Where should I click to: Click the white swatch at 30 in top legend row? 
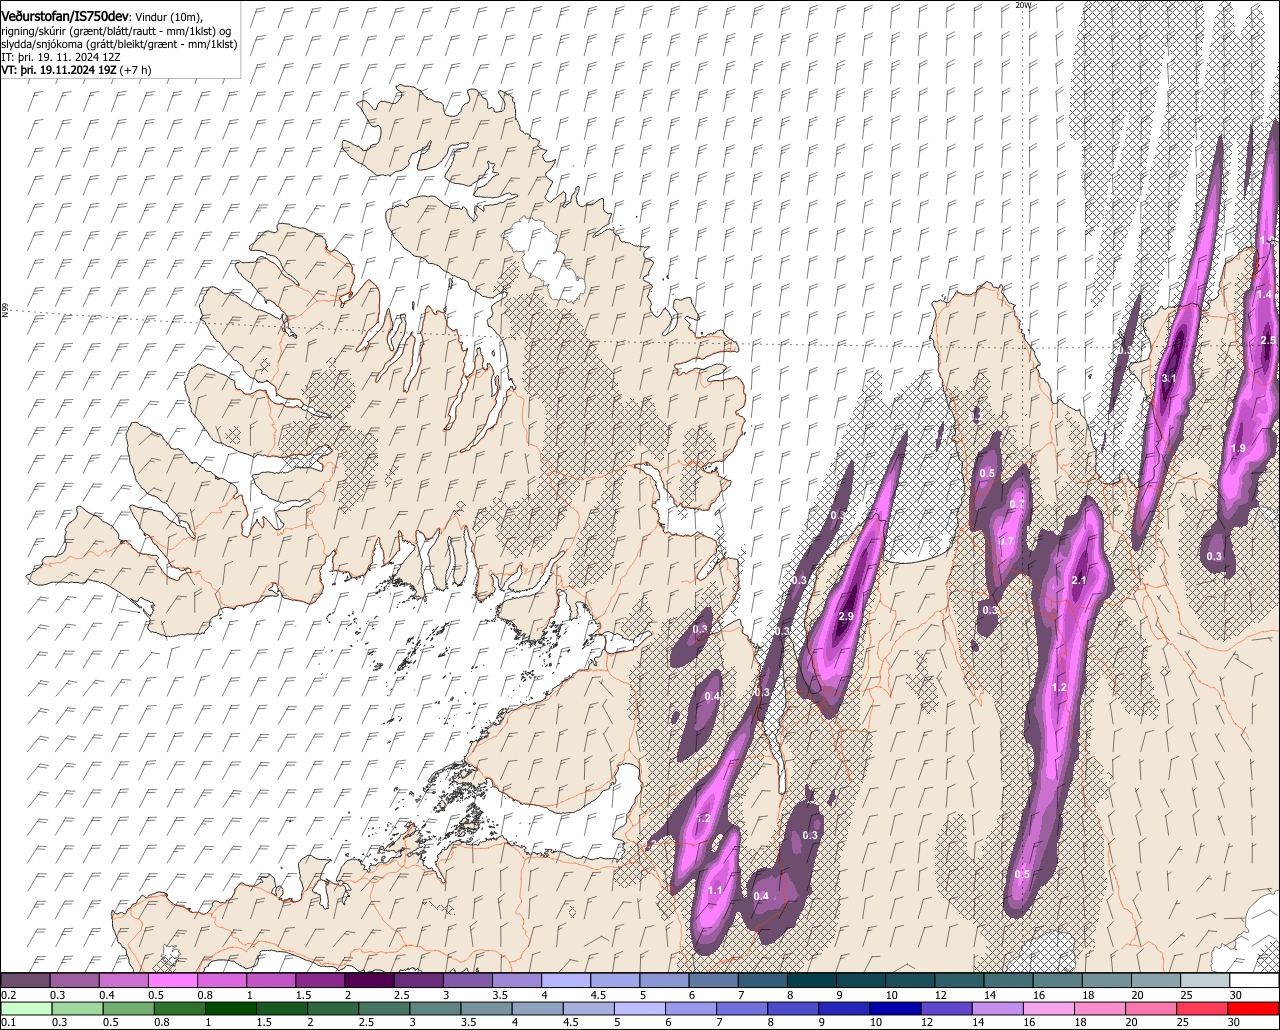(1255, 980)
